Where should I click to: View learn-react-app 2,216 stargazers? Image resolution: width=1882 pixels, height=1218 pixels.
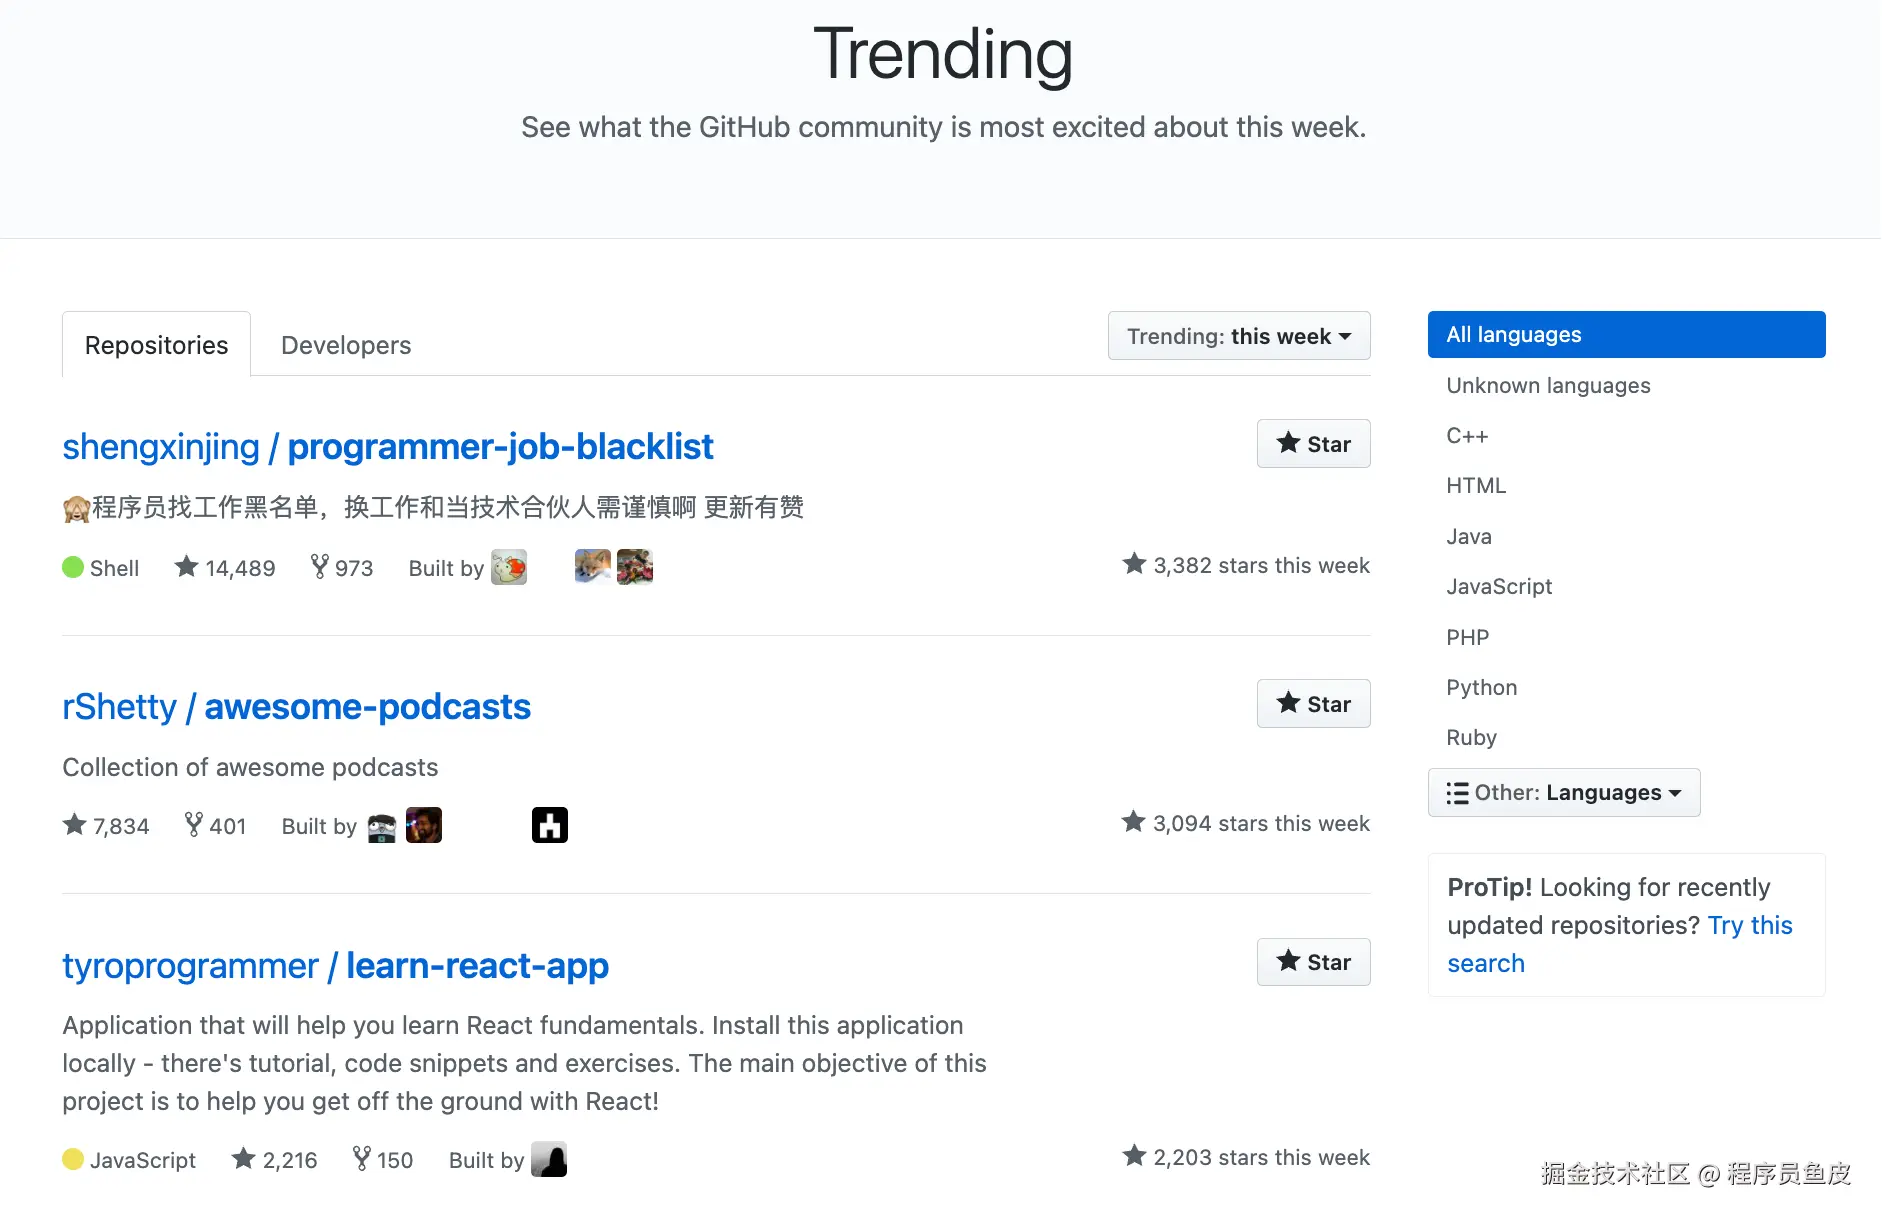[275, 1160]
